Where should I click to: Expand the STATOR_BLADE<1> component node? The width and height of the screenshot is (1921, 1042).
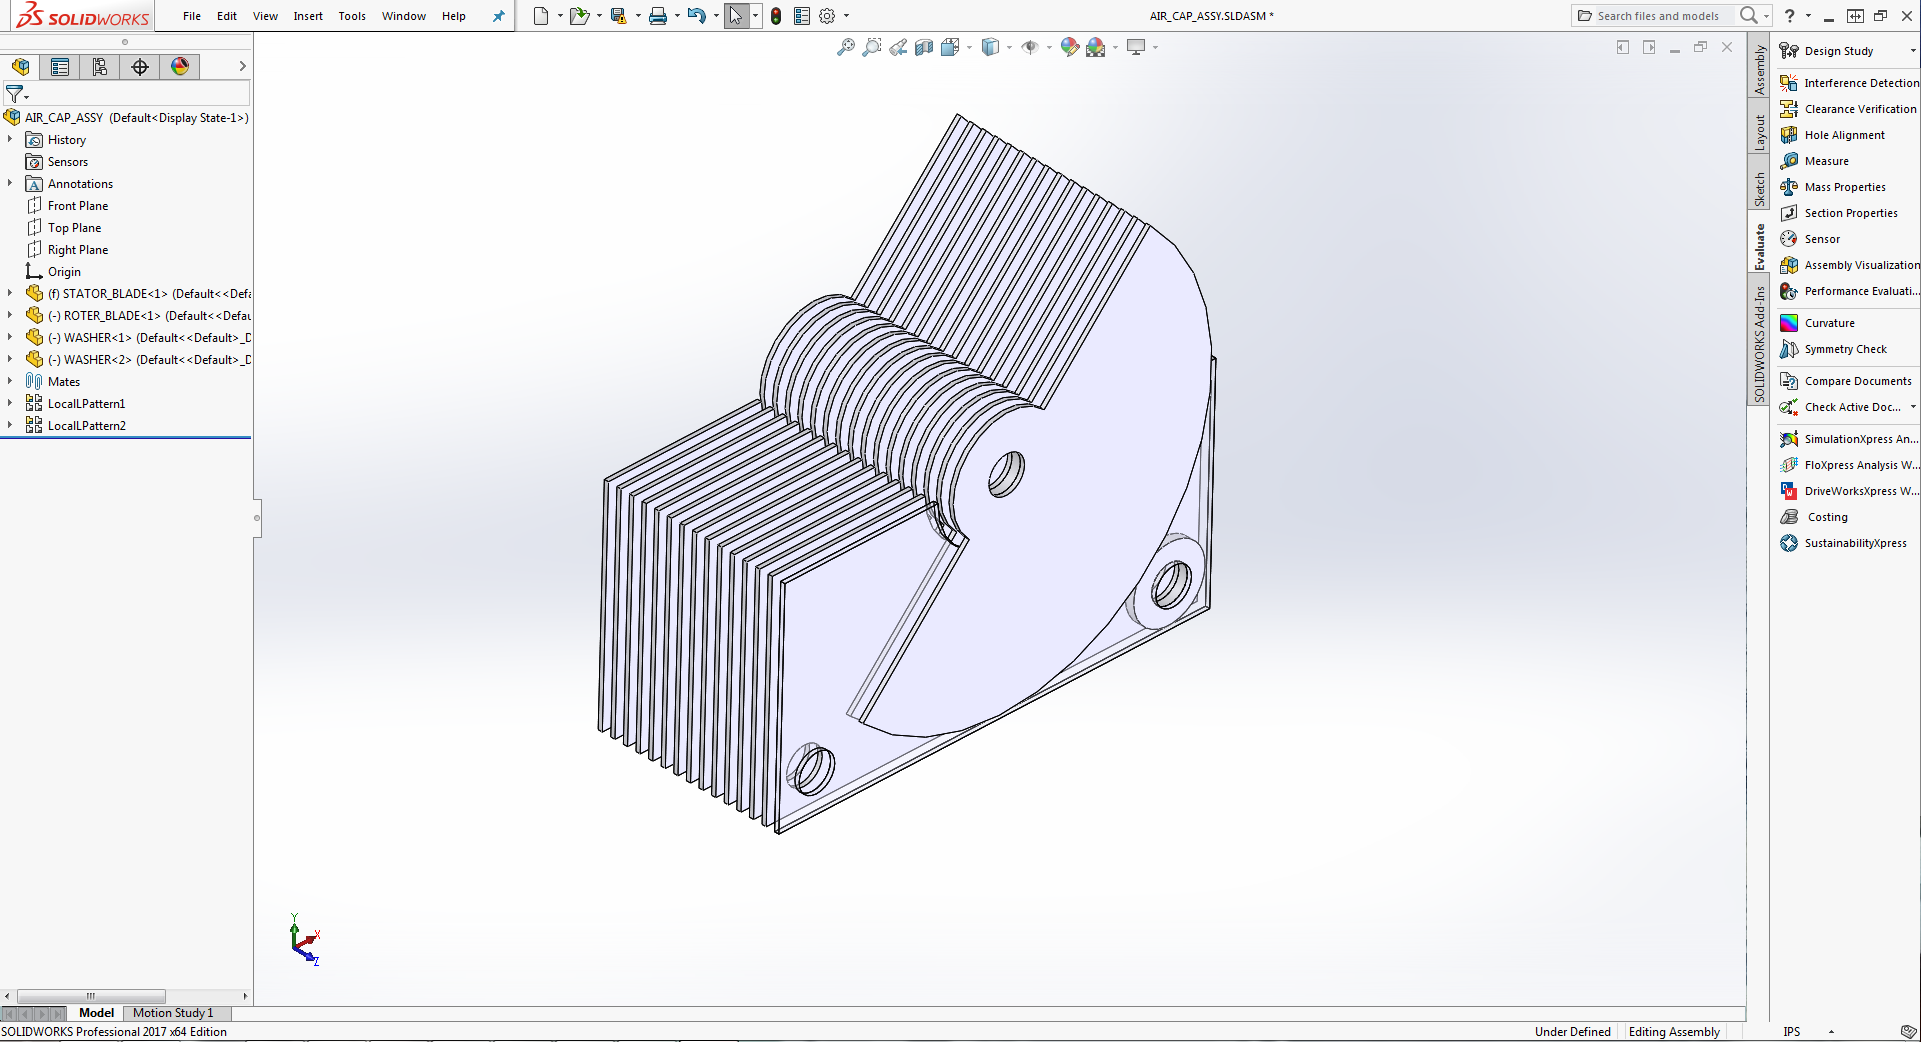tap(10, 293)
